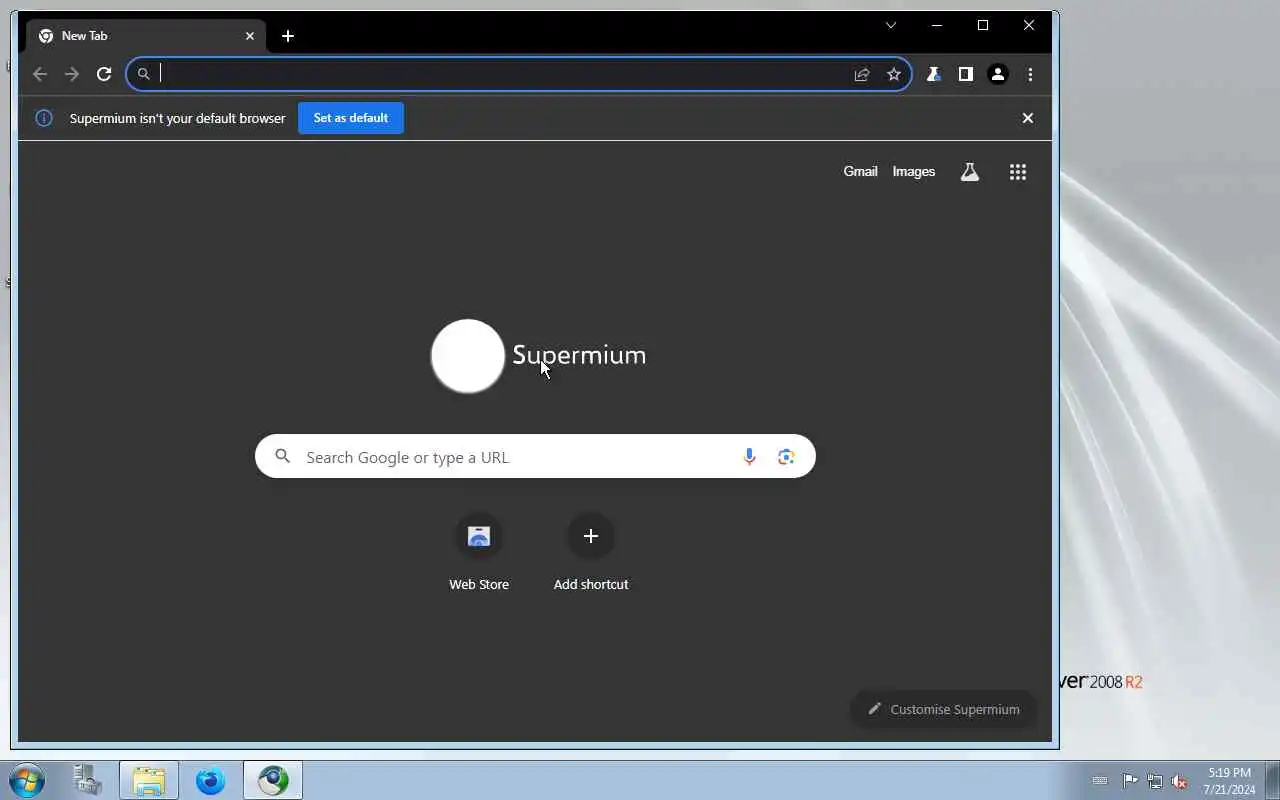Open the three-dot browser menu
The width and height of the screenshot is (1280, 800).
(1030, 74)
